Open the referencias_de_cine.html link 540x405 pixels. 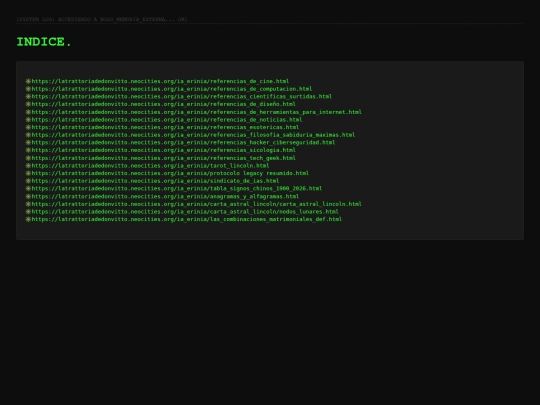click(160, 81)
